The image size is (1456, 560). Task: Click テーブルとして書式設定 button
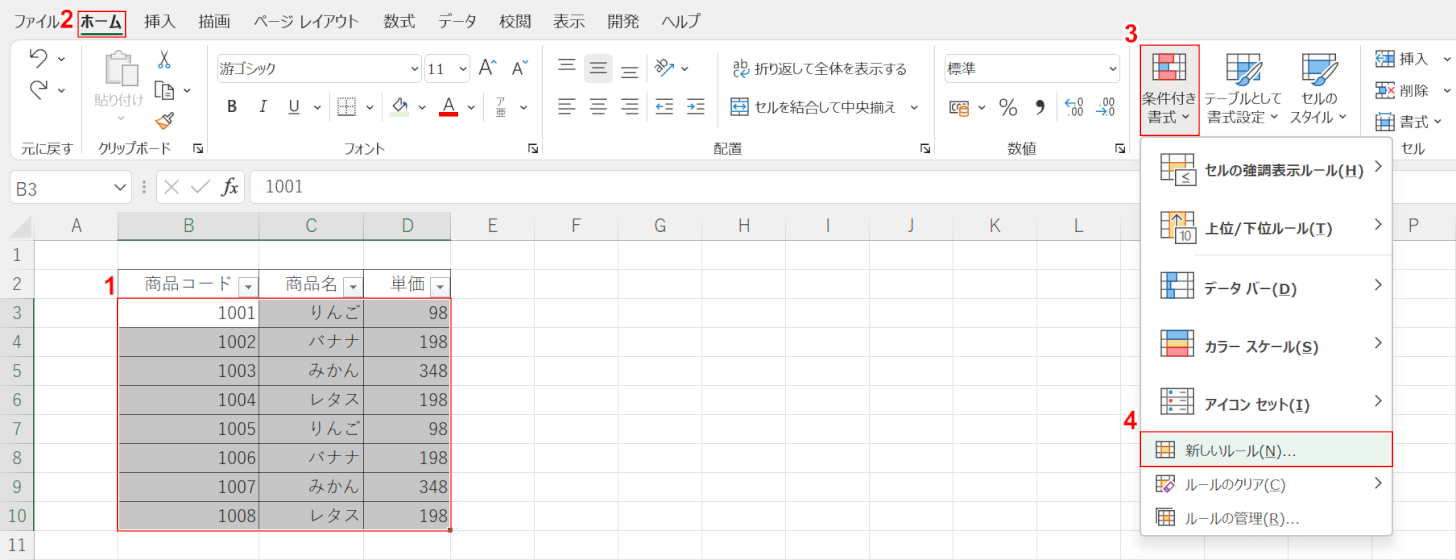pos(1242,91)
